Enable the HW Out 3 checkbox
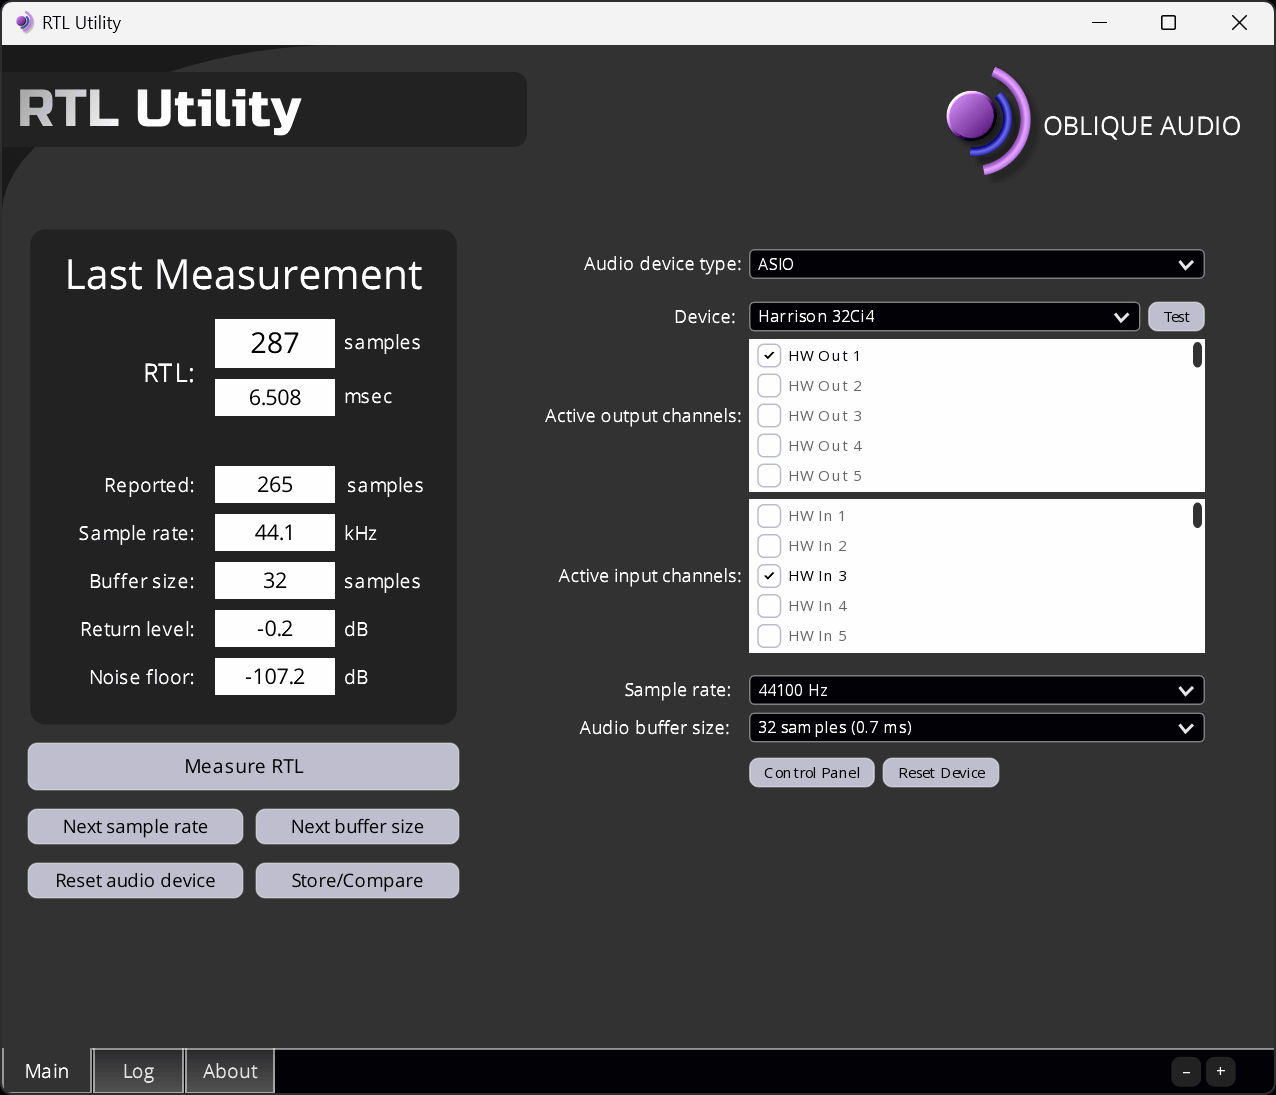The width and height of the screenshot is (1276, 1095). 769,415
